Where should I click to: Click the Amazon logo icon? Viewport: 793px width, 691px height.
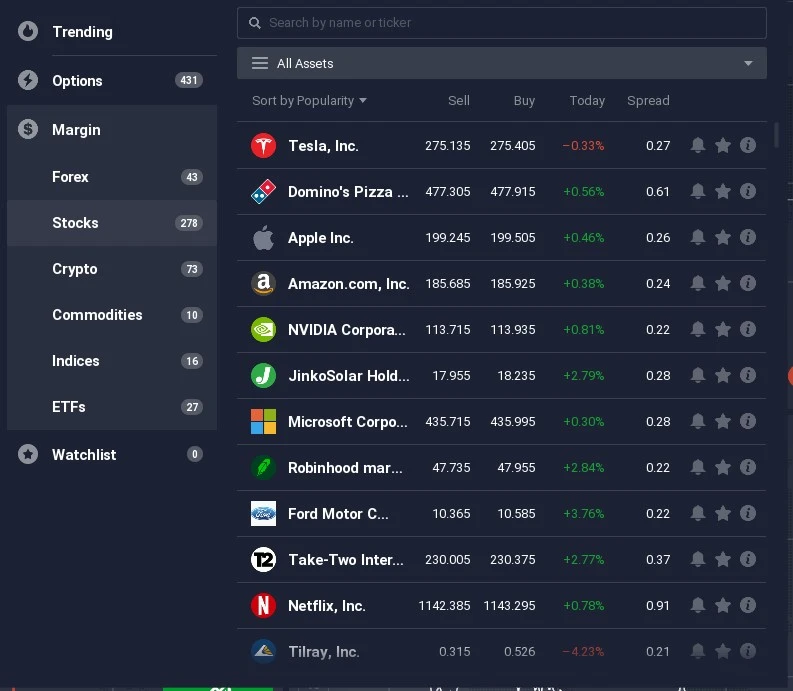tap(263, 284)
